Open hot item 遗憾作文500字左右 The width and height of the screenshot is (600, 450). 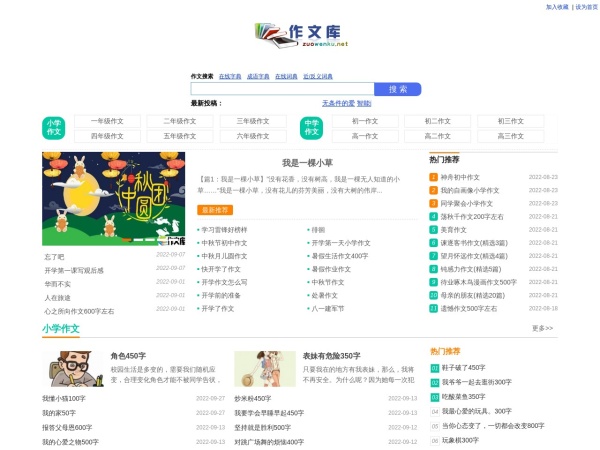point(469,308)
